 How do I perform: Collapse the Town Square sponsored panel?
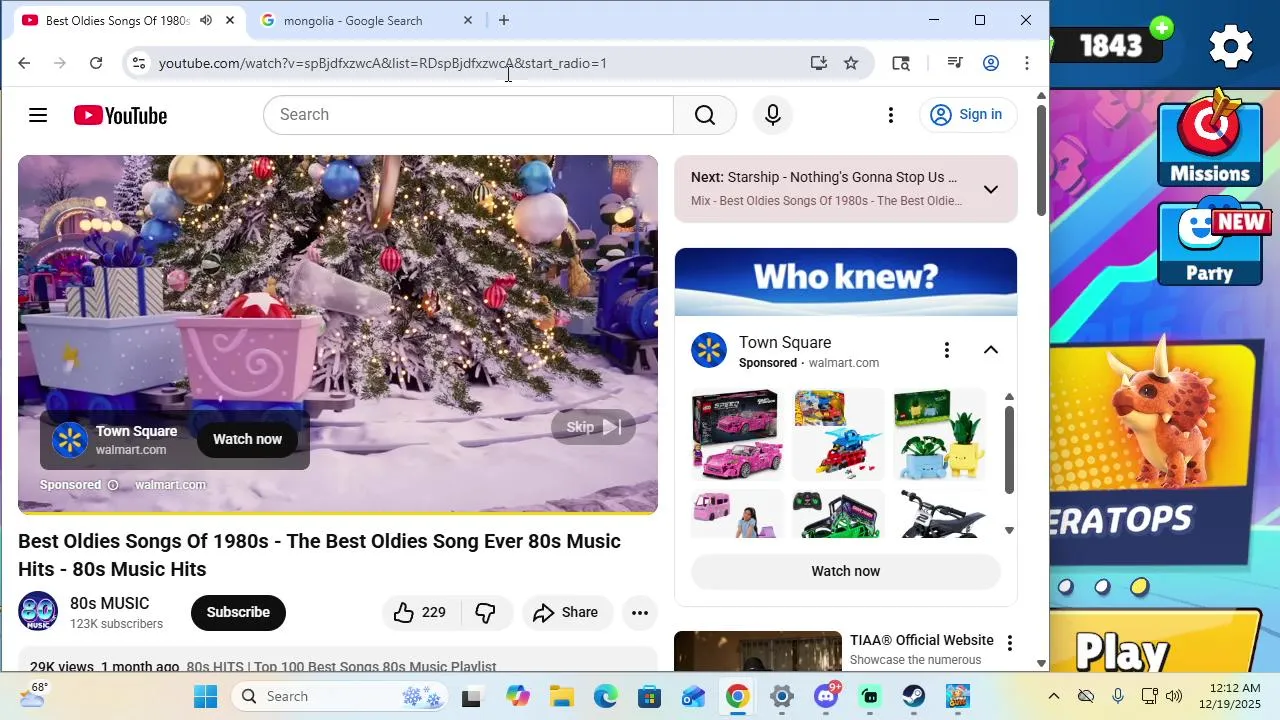pos(991,350)
